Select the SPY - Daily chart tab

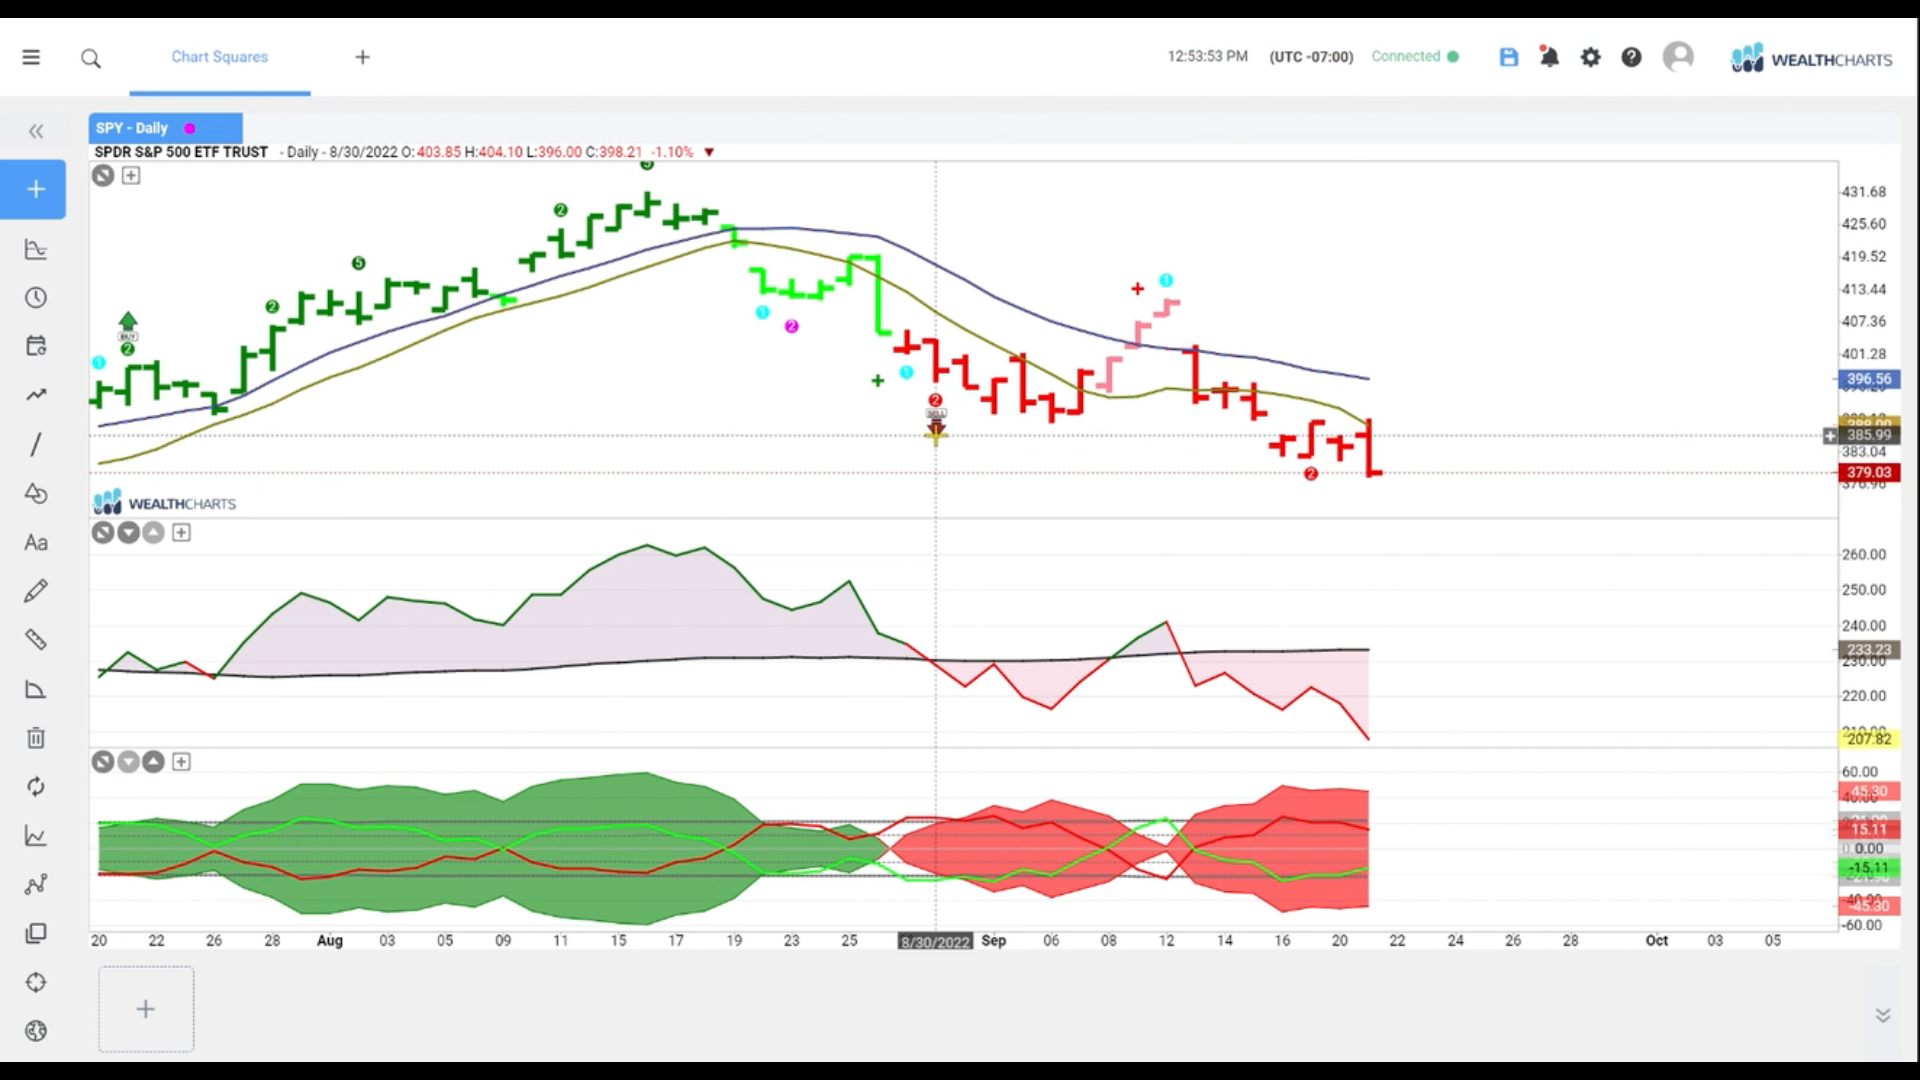(165, 128)
